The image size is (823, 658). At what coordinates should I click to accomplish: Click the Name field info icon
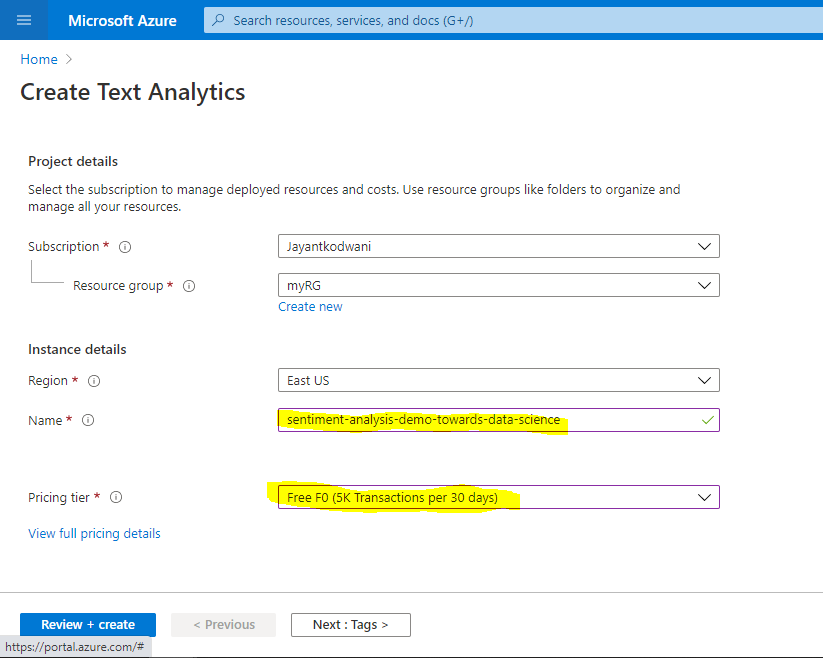(x=88, y=421)
